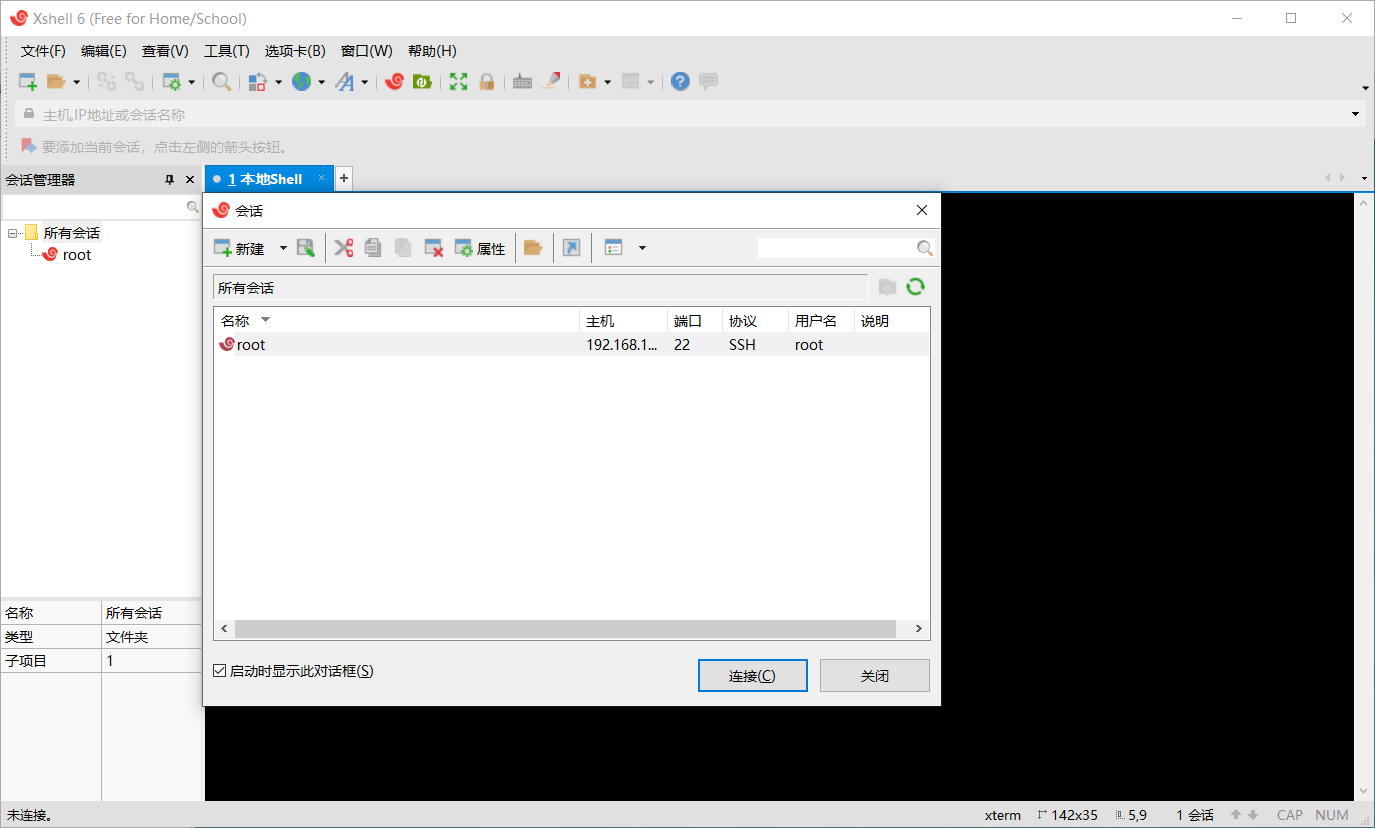This screenshot has width=1375, height=828.
Task: Open the 帮助(H) menu
Action: (432, 51)
